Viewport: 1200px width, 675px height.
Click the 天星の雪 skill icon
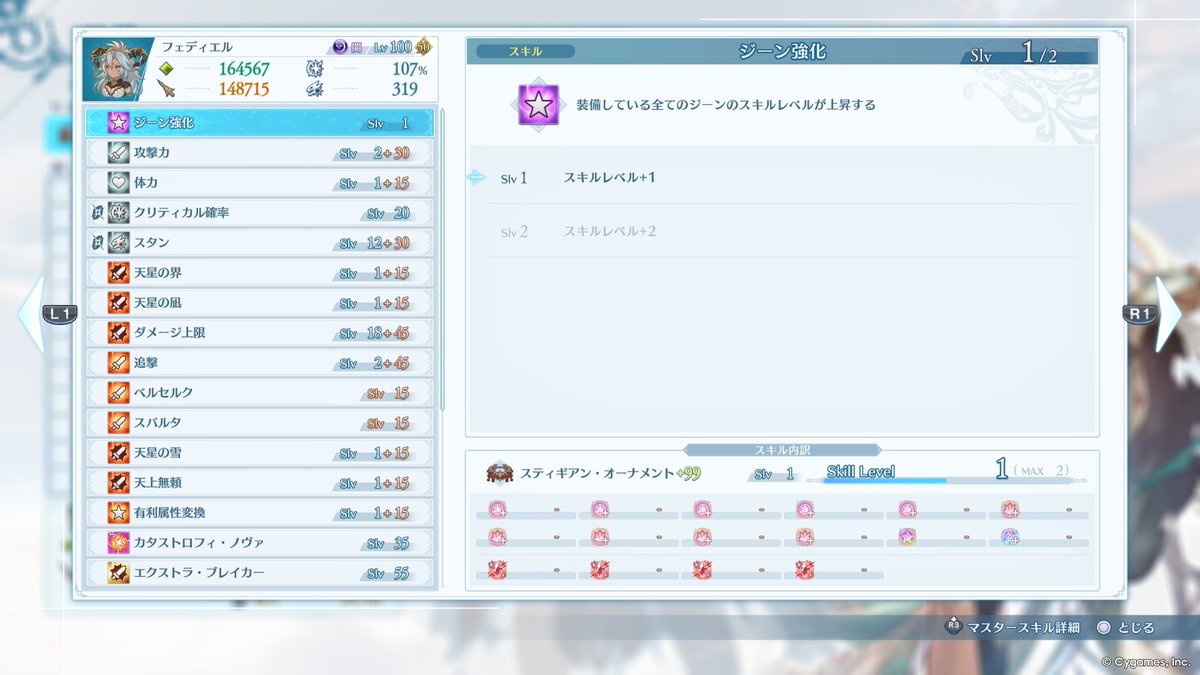pyautogui.click(x=119, y=453)
